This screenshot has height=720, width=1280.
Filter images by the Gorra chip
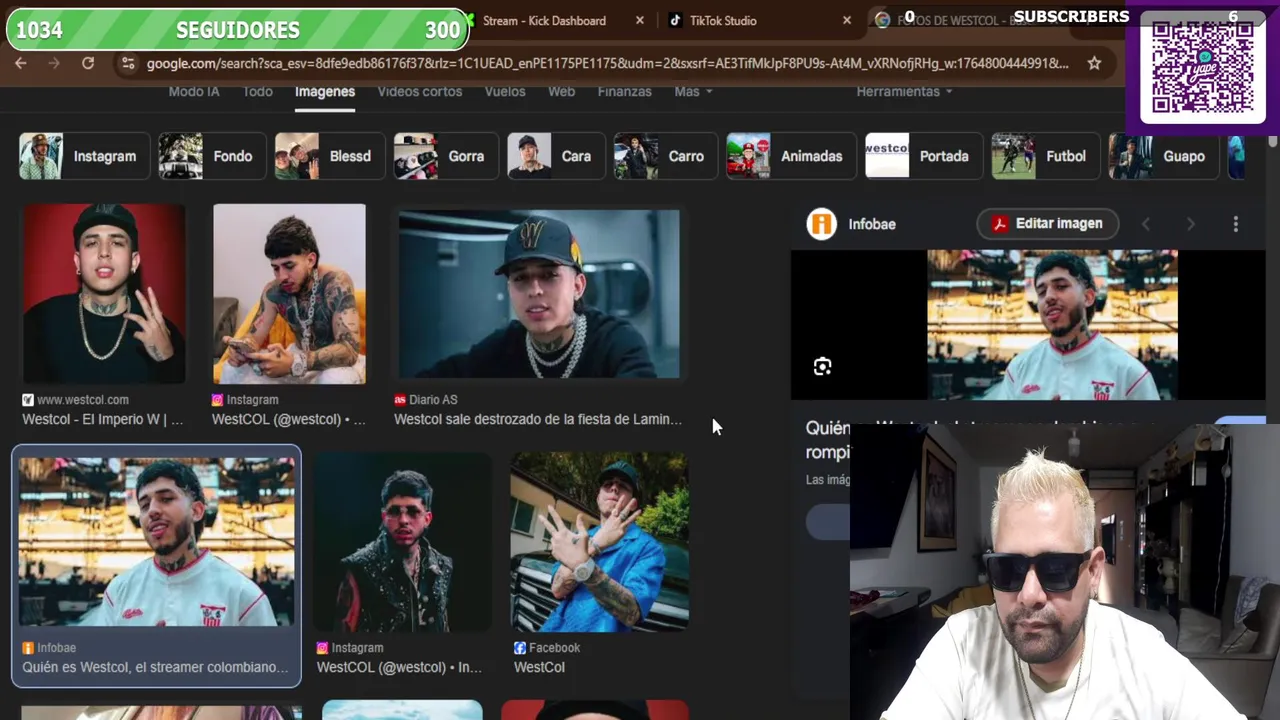[445, 156]
